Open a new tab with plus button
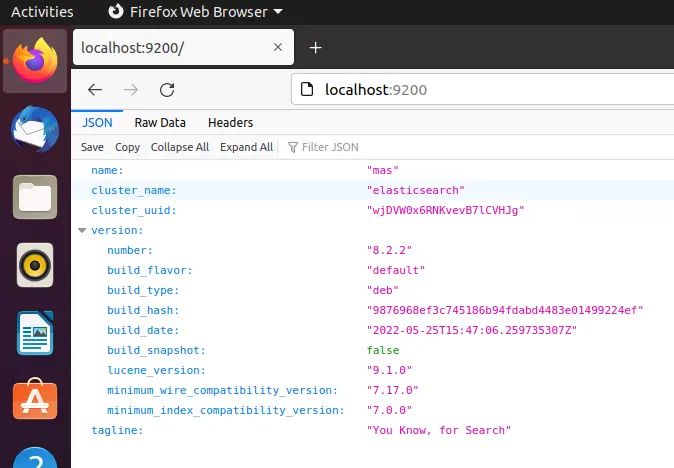674x468 pixels. click(316, 48)
